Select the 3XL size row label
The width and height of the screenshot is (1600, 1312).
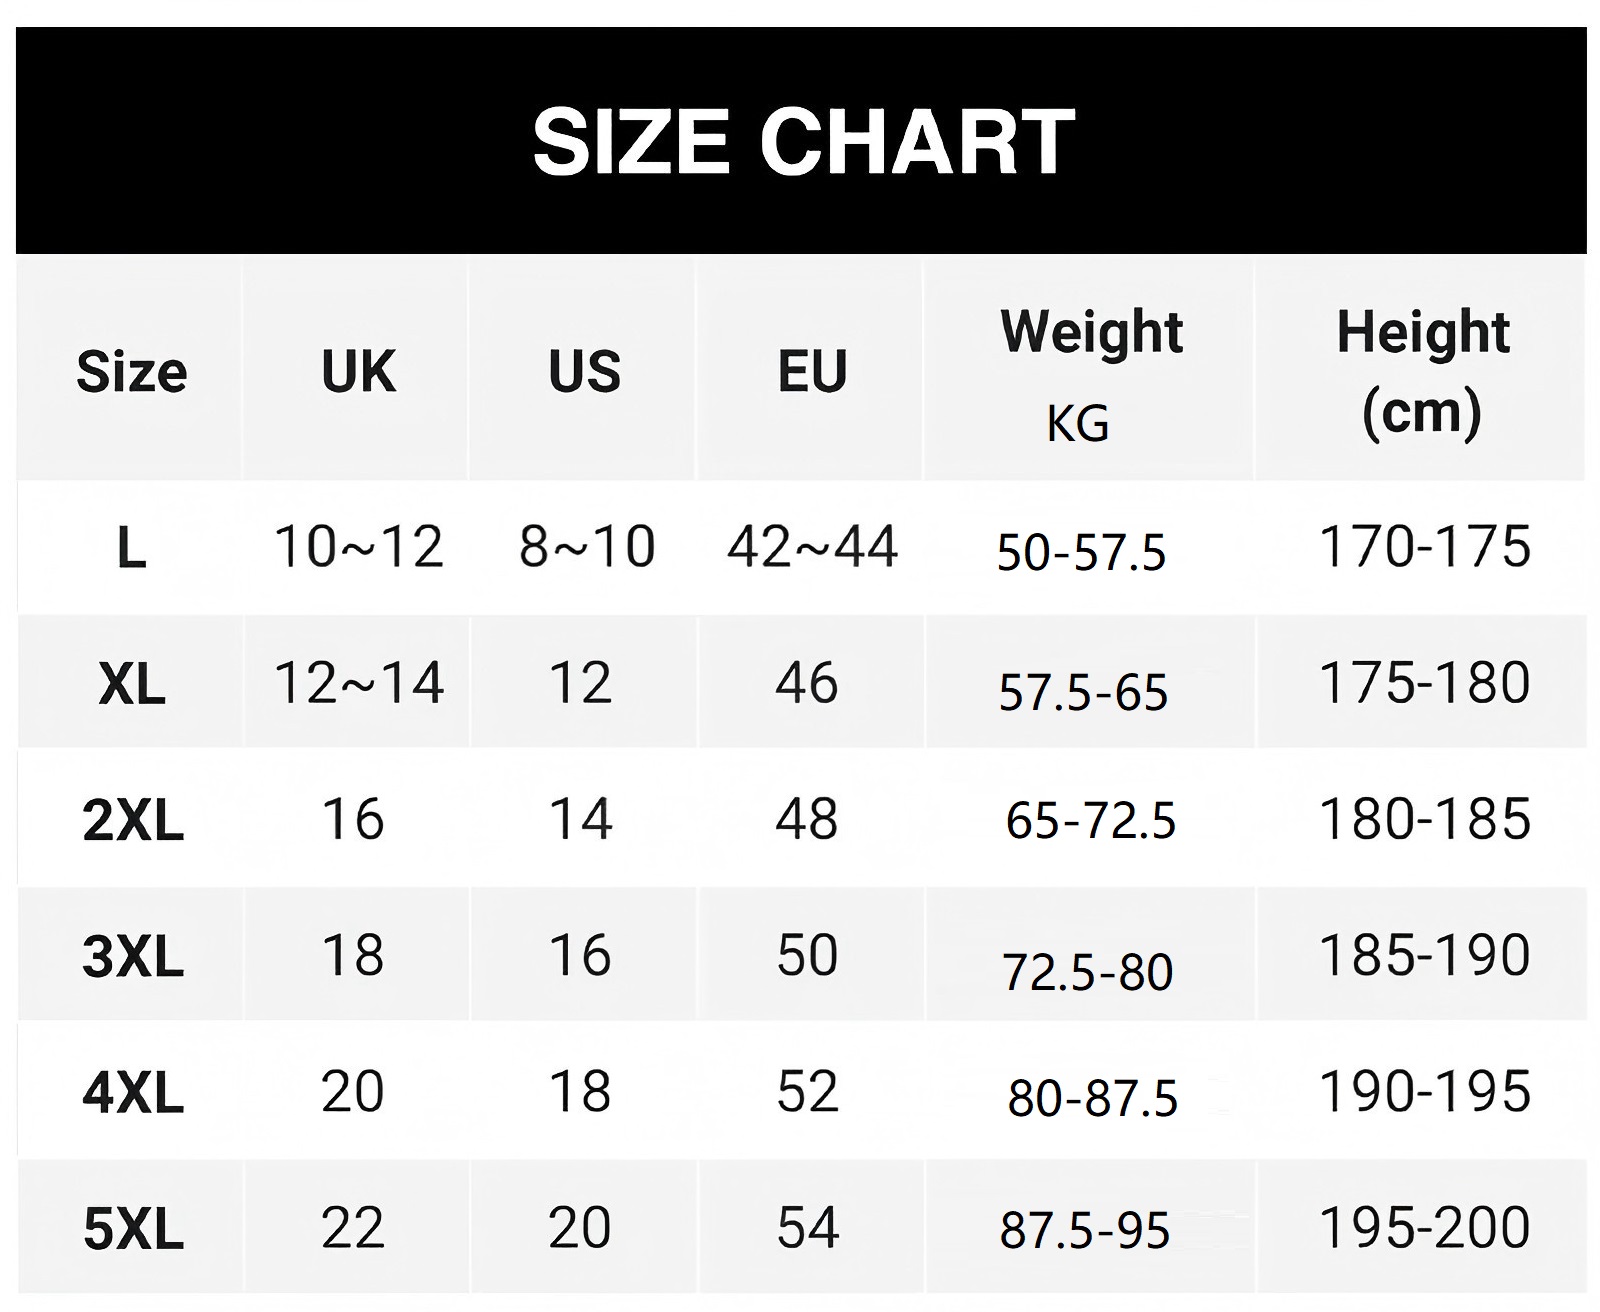tap(133, 956)
